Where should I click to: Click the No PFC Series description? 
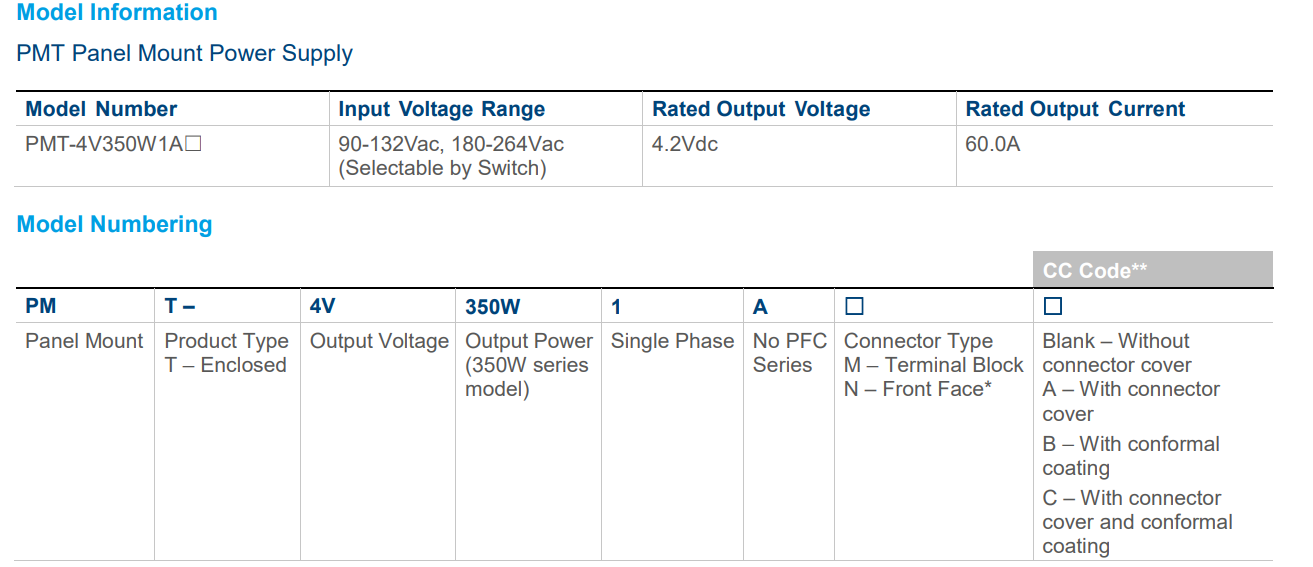[790, 353]
